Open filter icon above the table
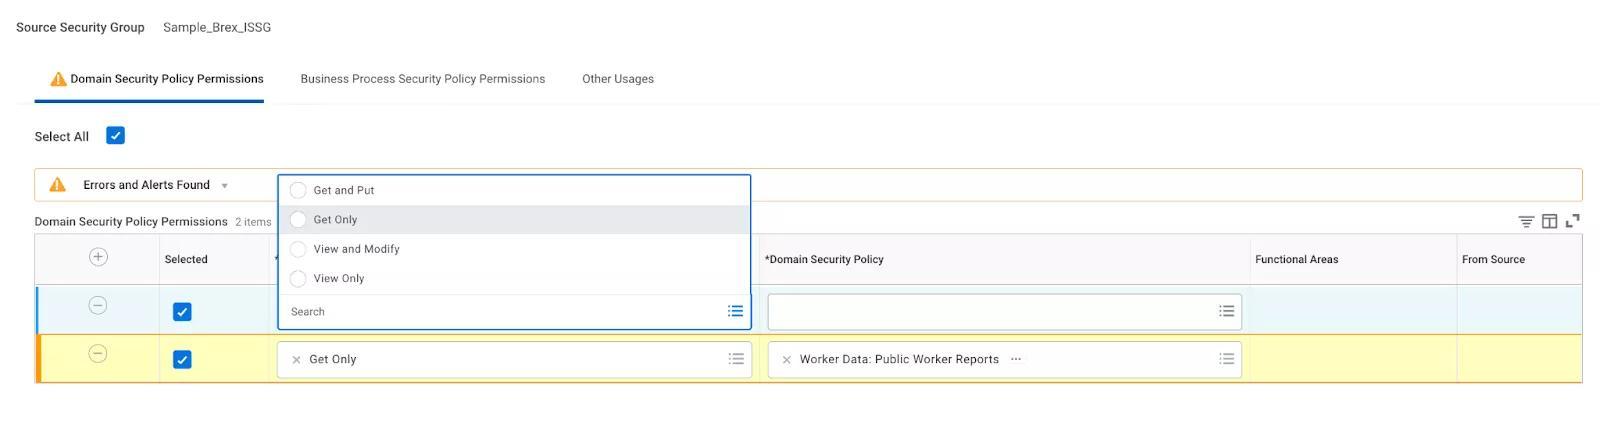This screenshot has height=435, width=1600. coord(1526,222)
